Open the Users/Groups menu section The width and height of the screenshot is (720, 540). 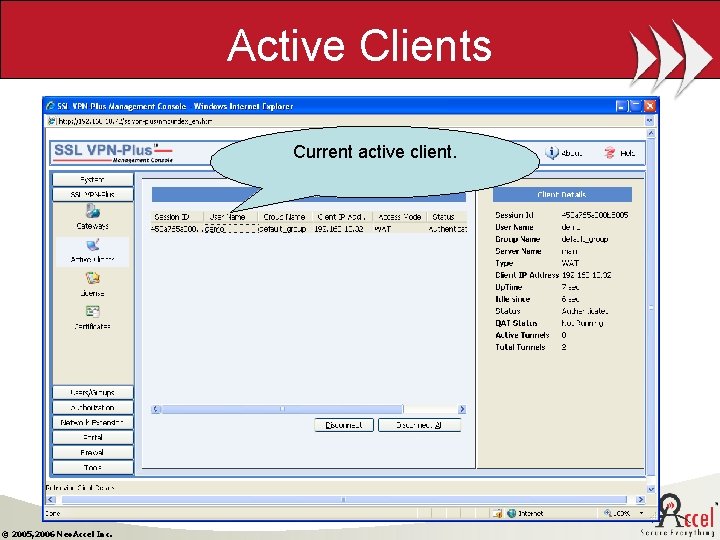click(93, 393)
